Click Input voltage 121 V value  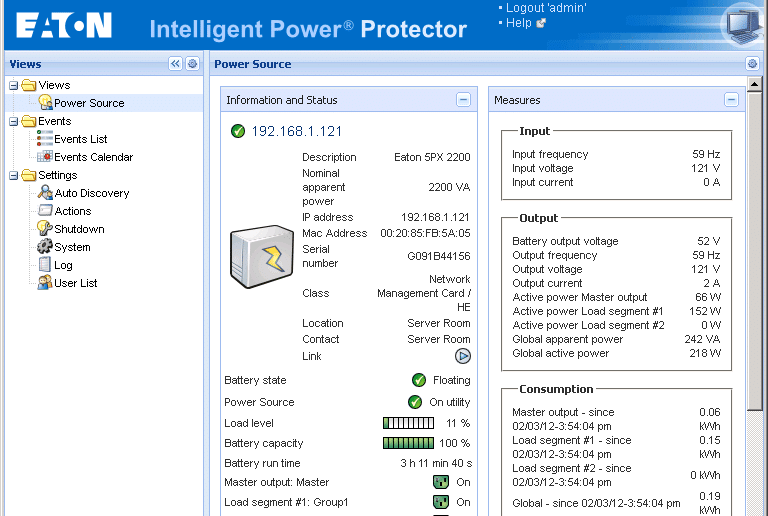tap(705, 168)
